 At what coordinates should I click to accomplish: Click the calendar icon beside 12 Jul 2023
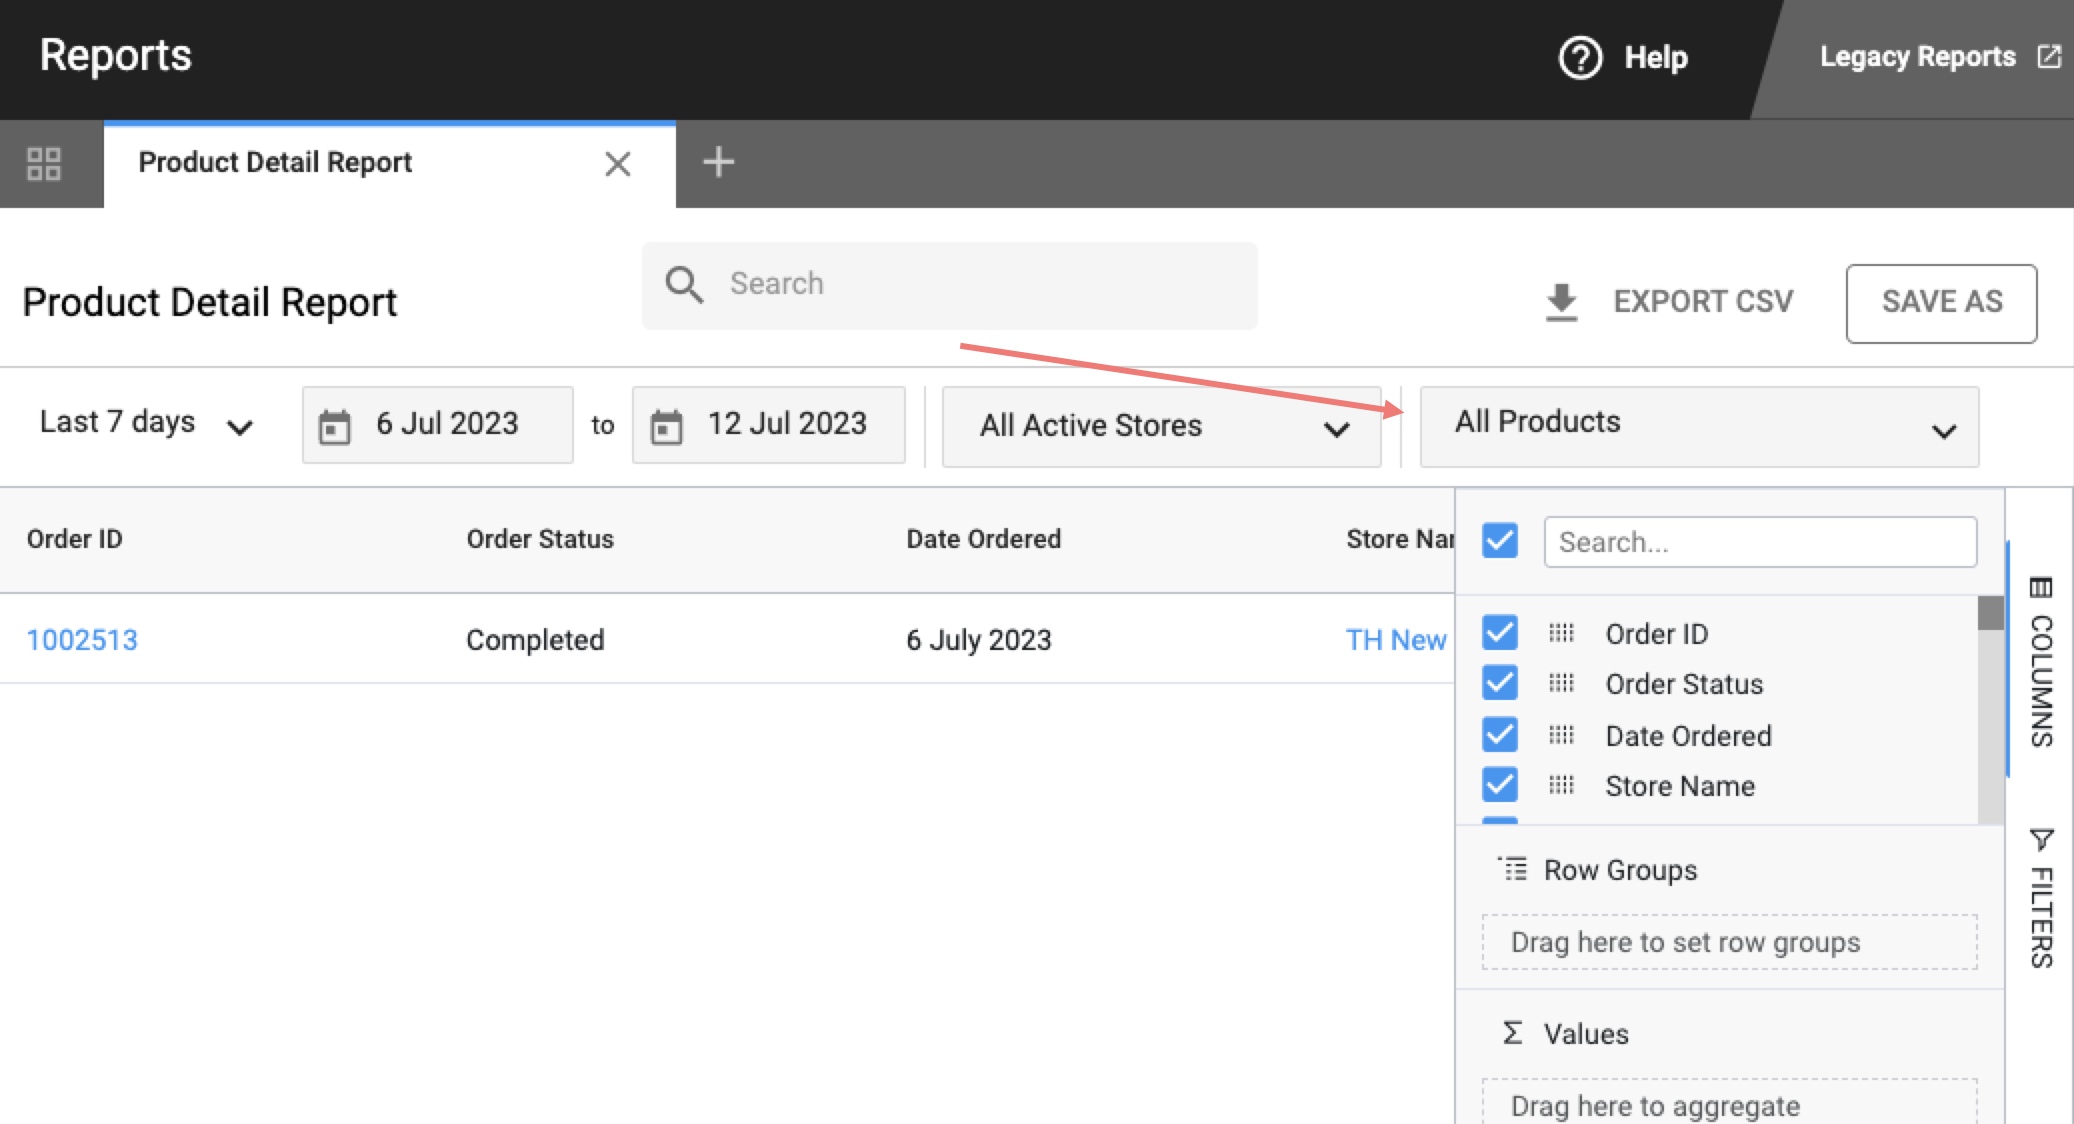666,426
